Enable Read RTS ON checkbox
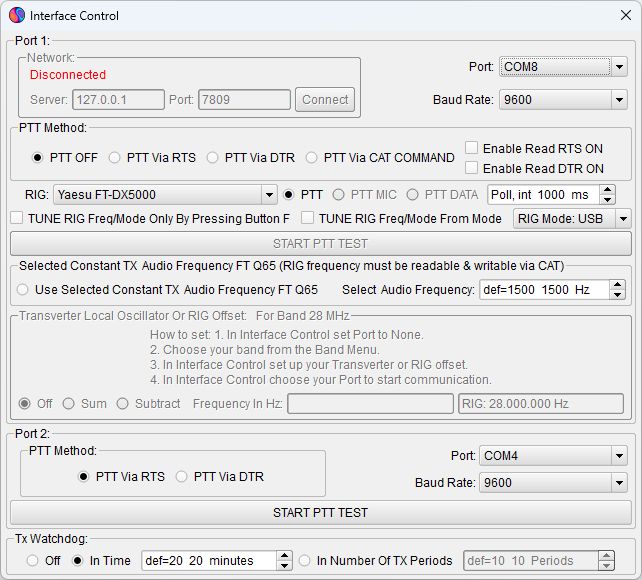This screenshot has width=642, height=580. 472,148
